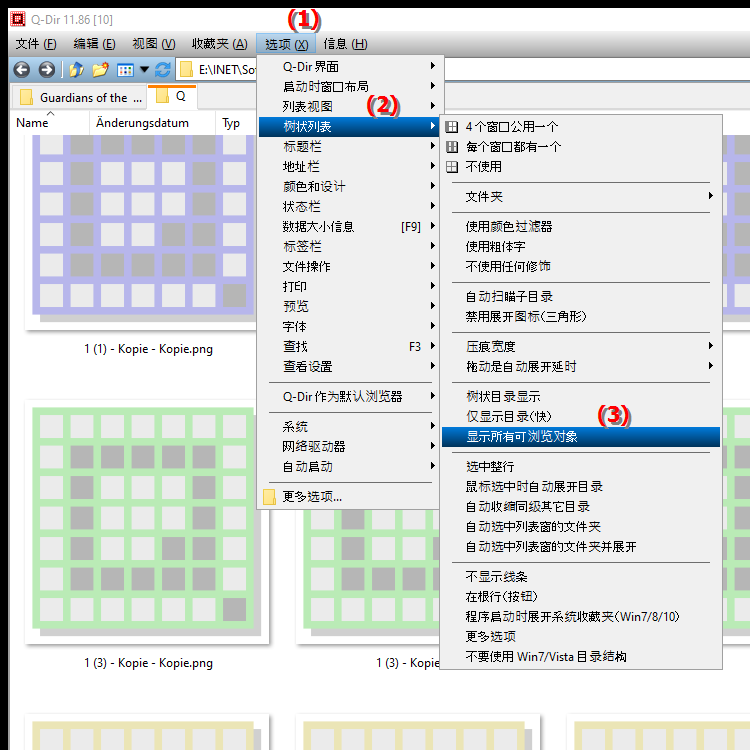Image resolution: width=750 pixels, height=750 pixels.
Task: Expand 压痕宽度 submenu
Action: [581, 346]
